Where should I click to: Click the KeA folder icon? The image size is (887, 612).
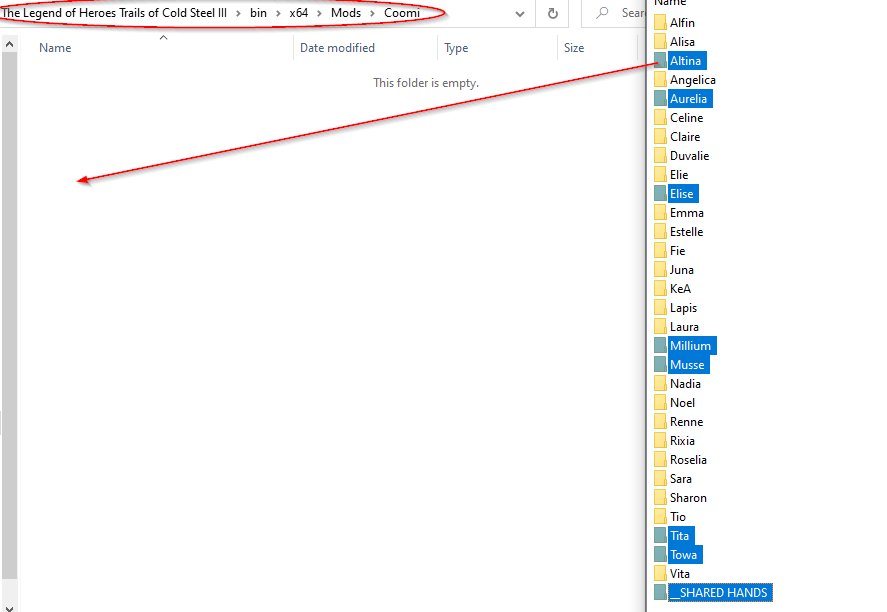pos(660,288)
